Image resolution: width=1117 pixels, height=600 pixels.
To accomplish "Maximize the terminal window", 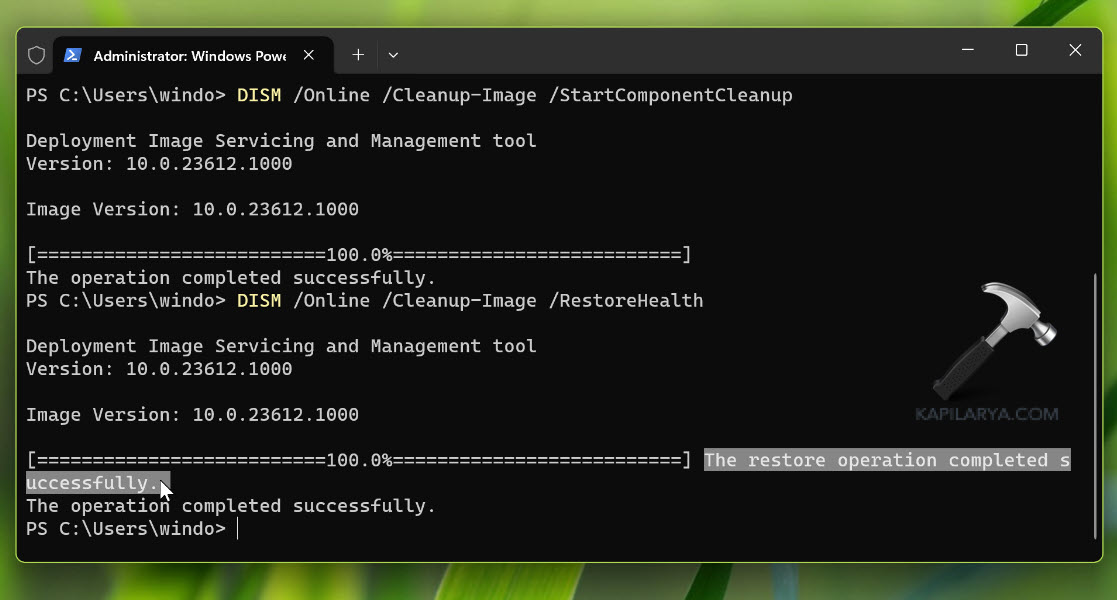I will 1022,50.
